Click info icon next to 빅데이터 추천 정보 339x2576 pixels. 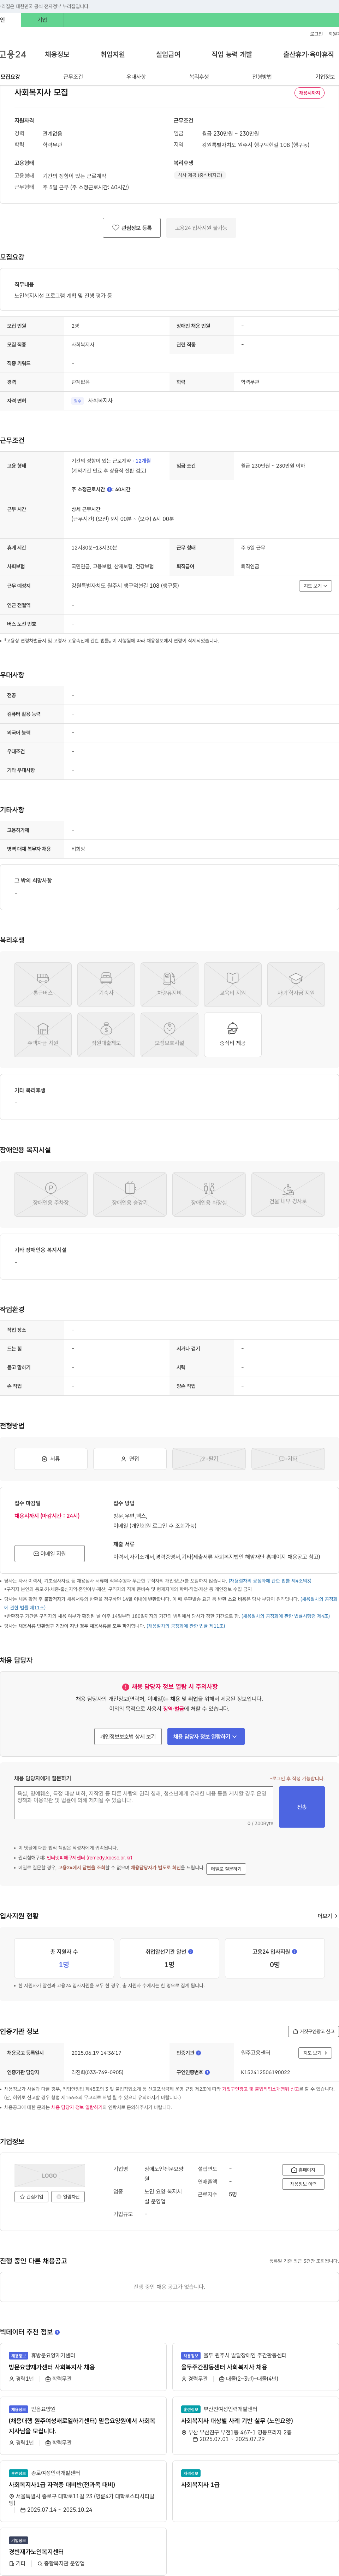point(57,2332)
